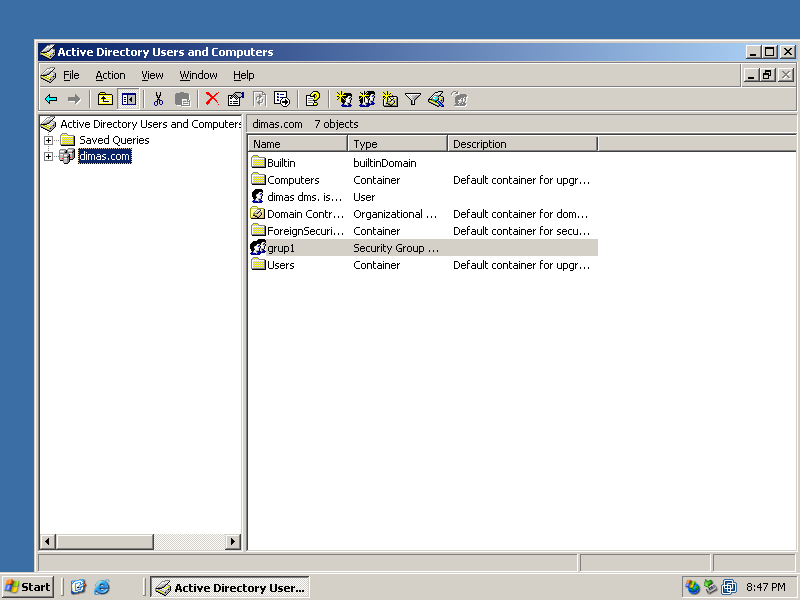
Task: Find objects using the Find icon
Action: click(x=435, y=99)
